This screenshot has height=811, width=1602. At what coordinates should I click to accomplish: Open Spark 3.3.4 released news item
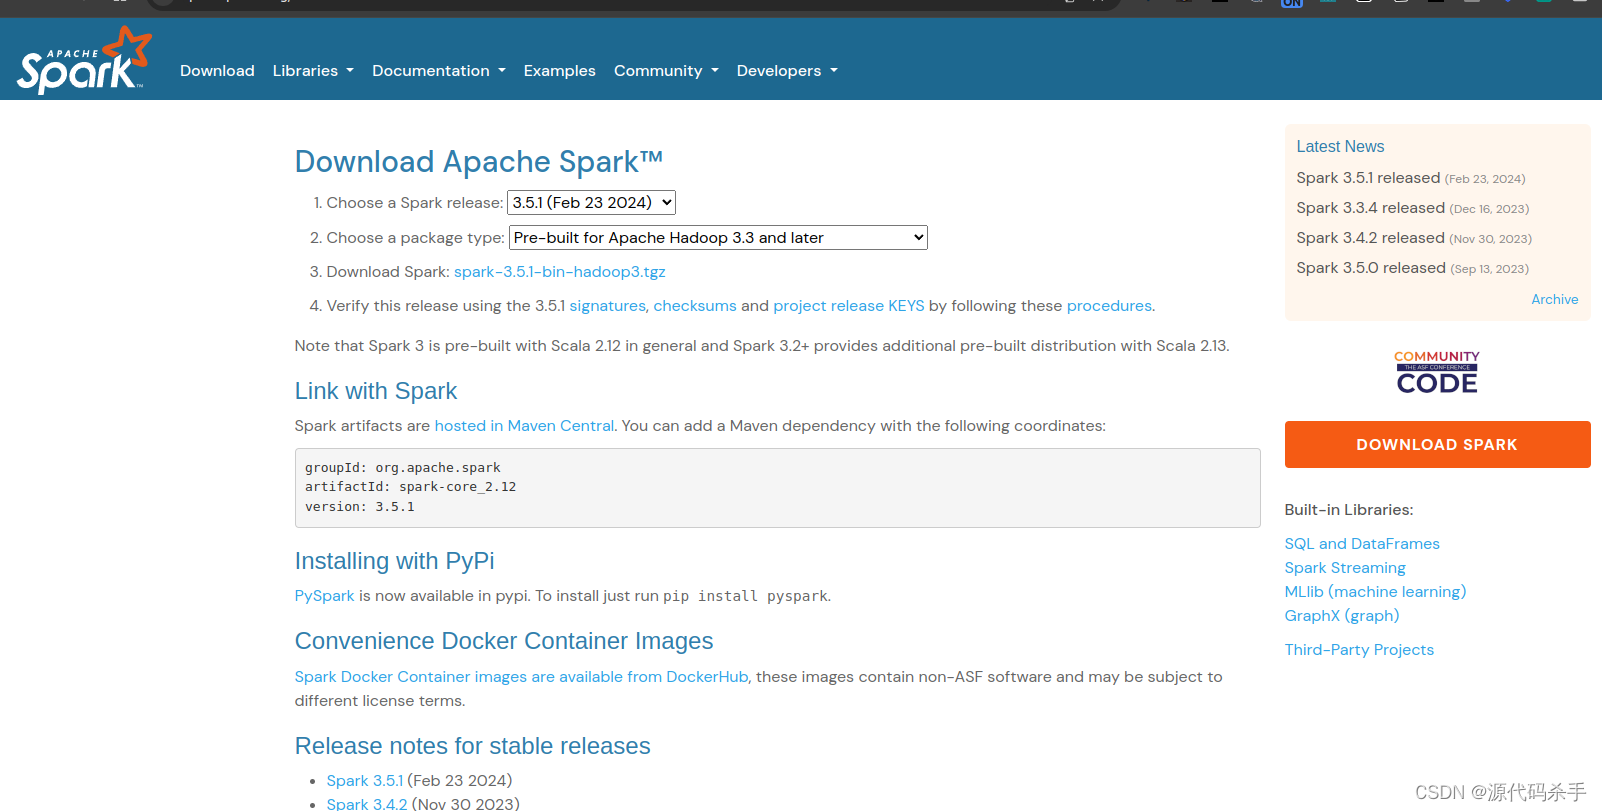1371,208
